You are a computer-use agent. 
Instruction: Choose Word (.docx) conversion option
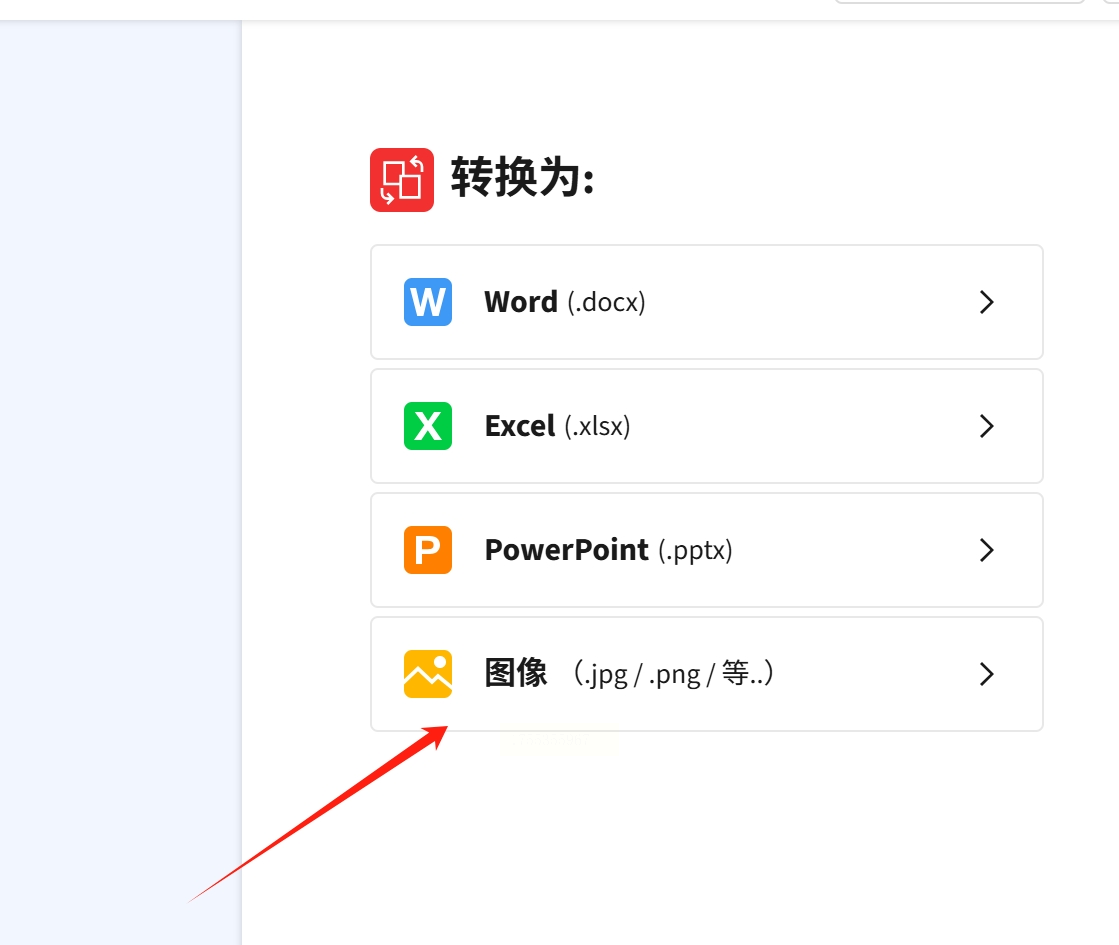[707, 302]
